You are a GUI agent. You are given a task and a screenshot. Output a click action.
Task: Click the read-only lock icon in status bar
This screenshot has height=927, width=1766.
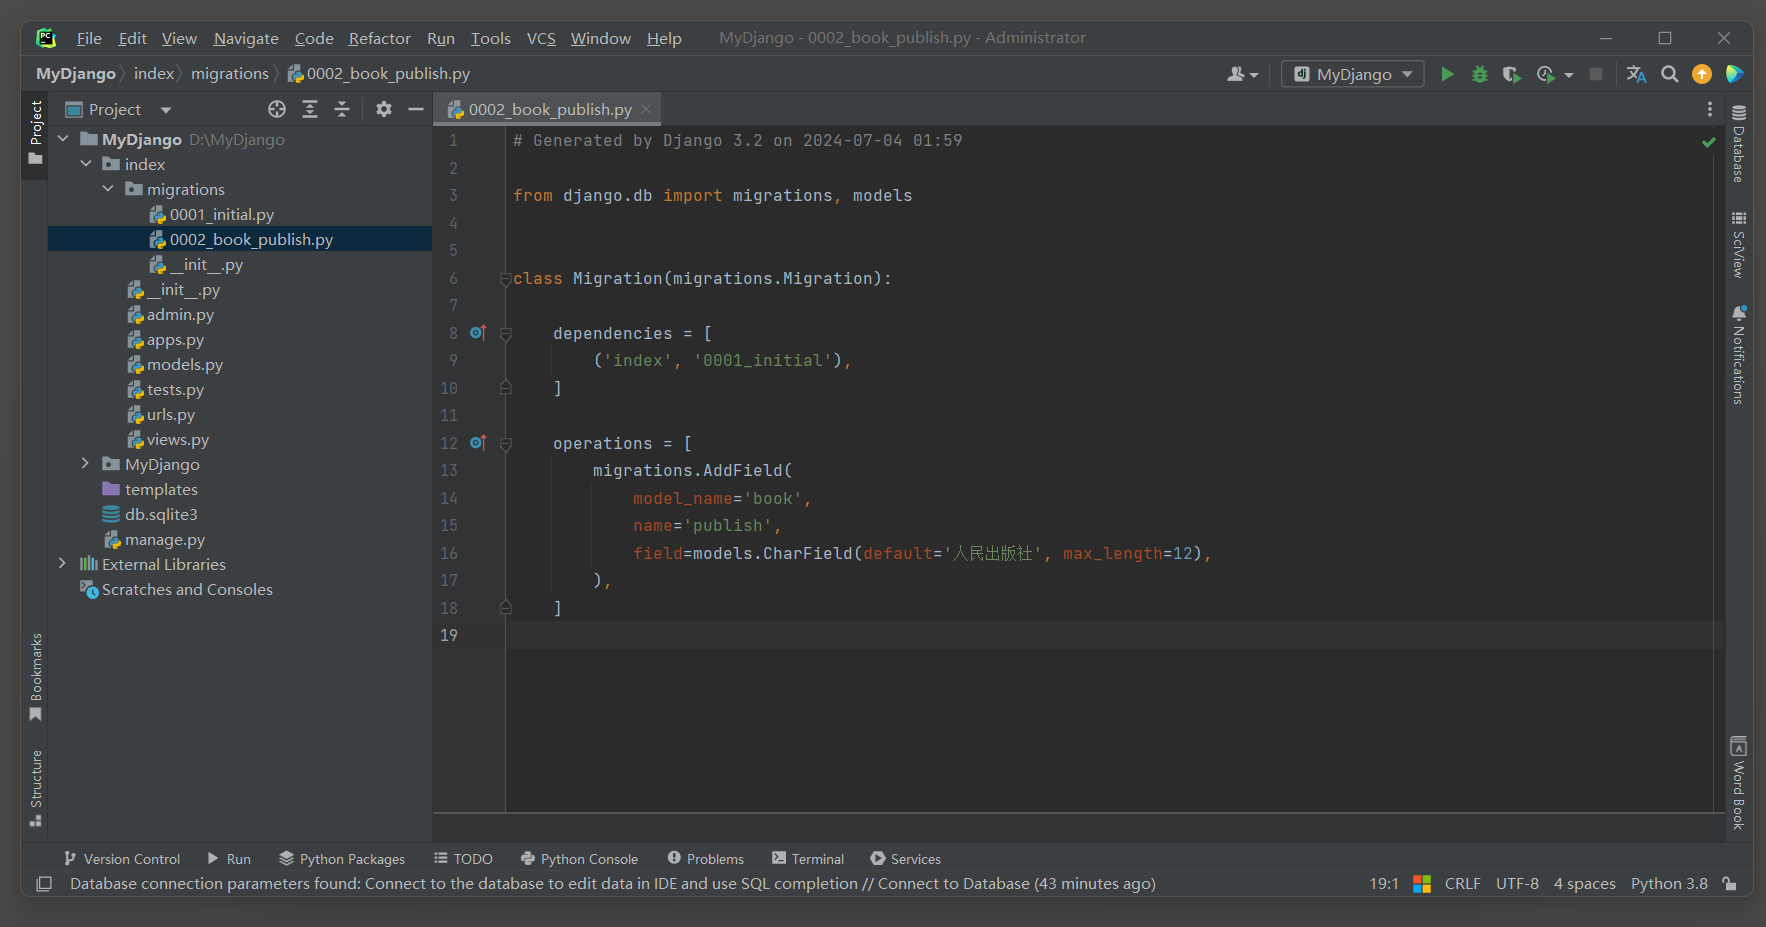1729,884
